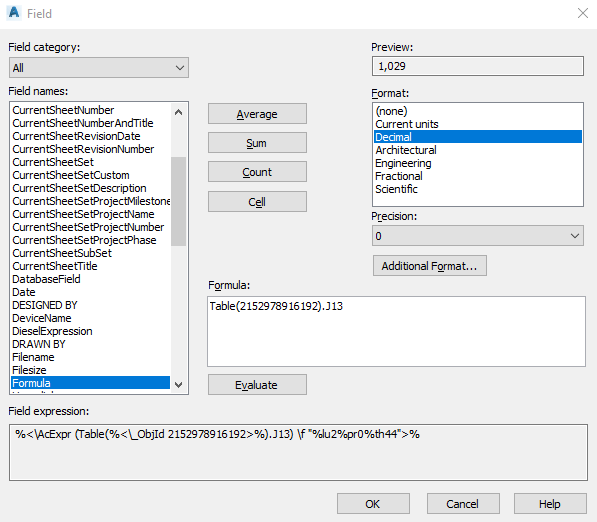Select CurrentSheetSetDescription field name

(x=91, y=188)
